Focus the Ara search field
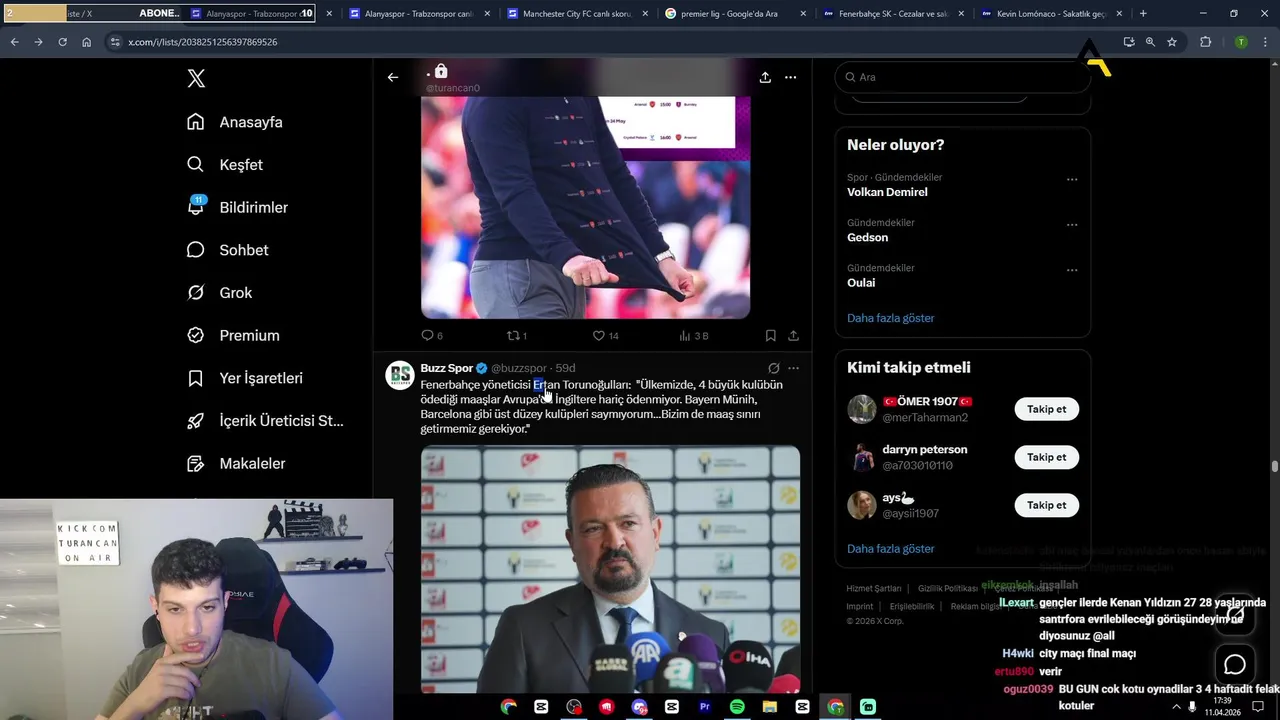The height and width of the screenshot is (720, 1280). pyautogui.click(x=962, y=77)
